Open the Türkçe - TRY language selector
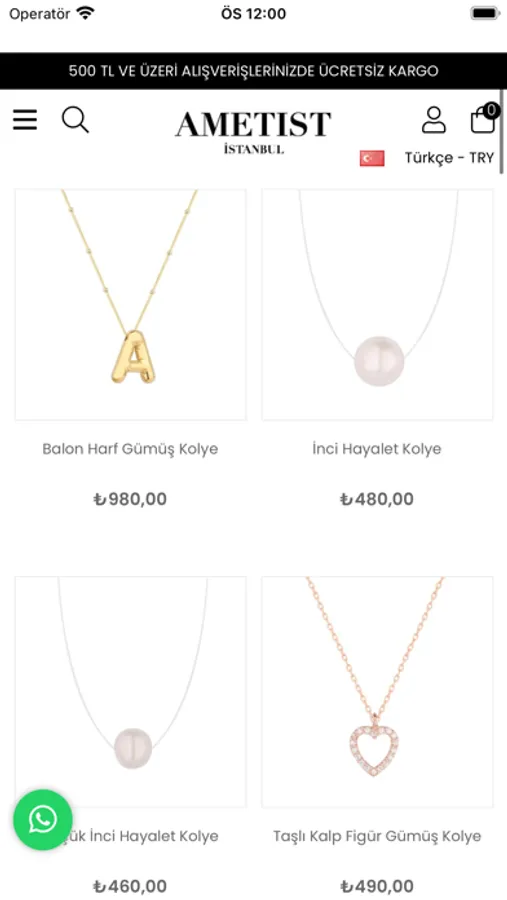507x900 pixels. click(449, 158)
